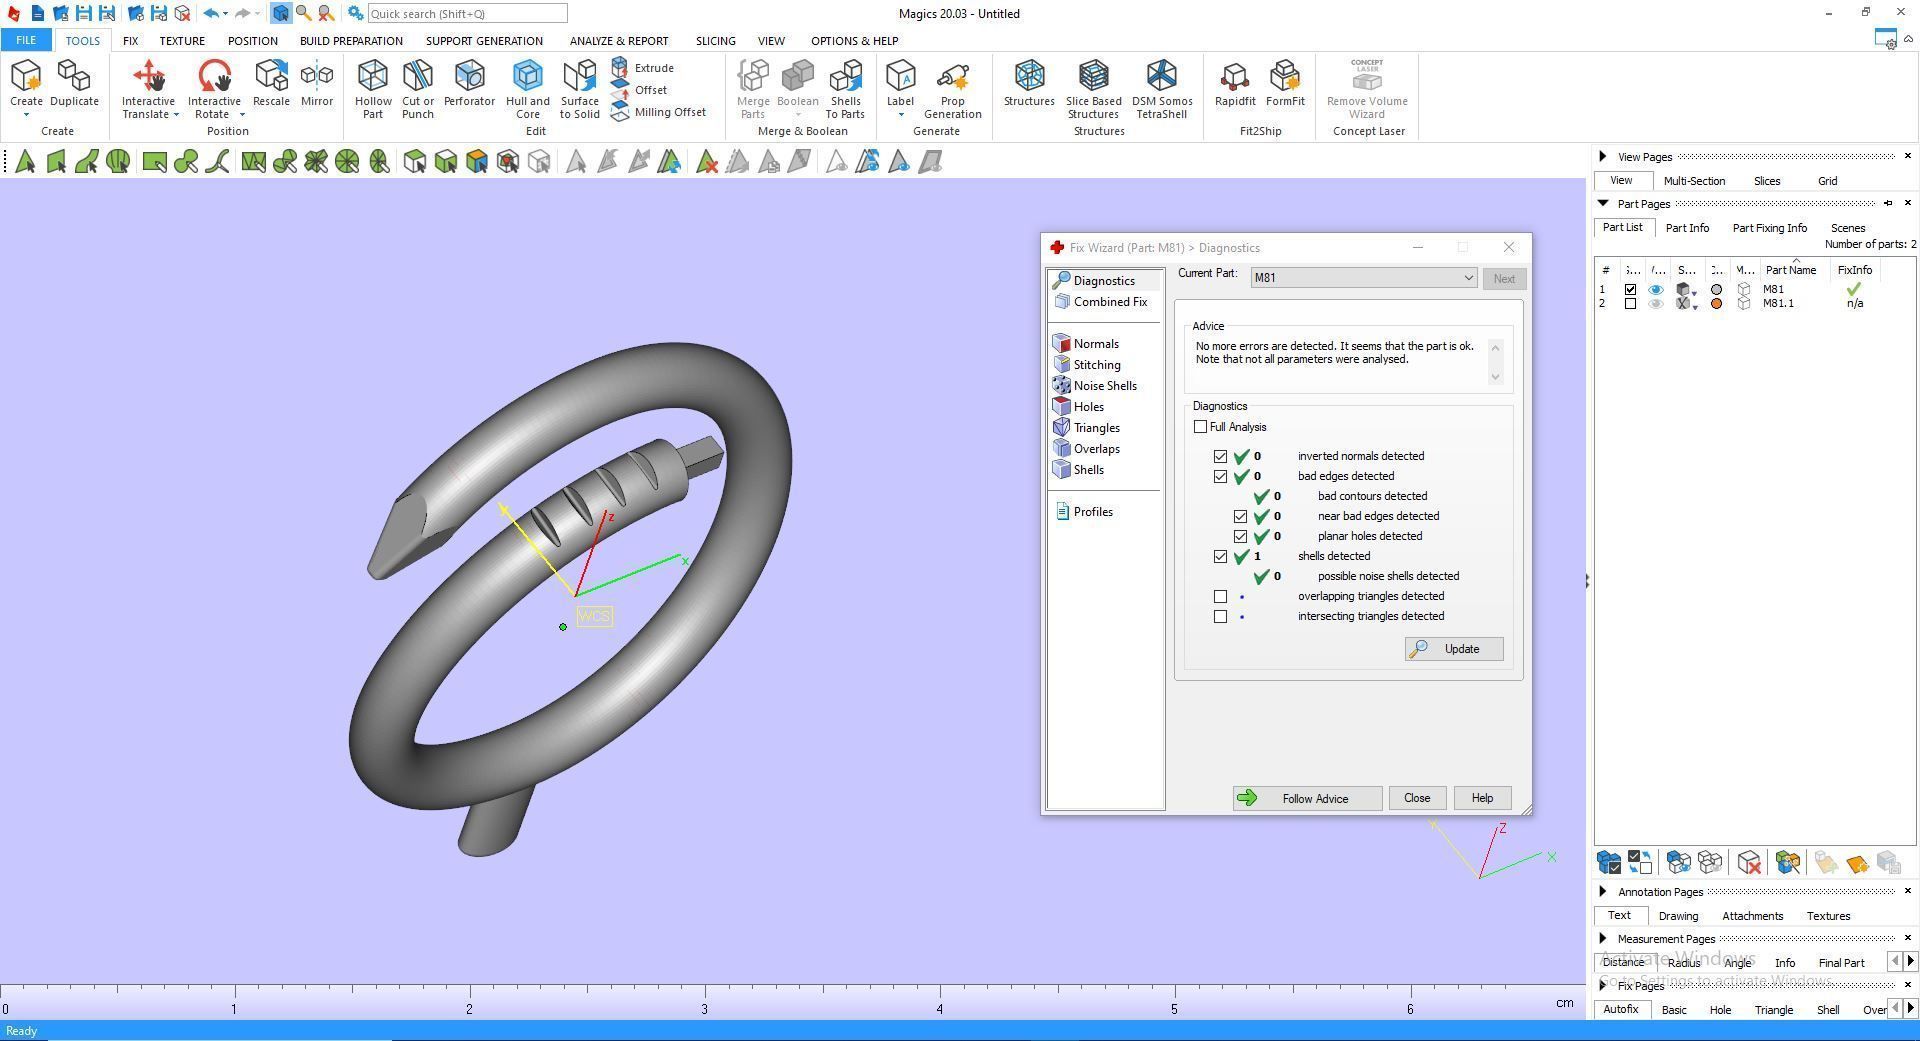
Task: Go to Normals in Fix Wizard
Action: [x=1086, y=344]
